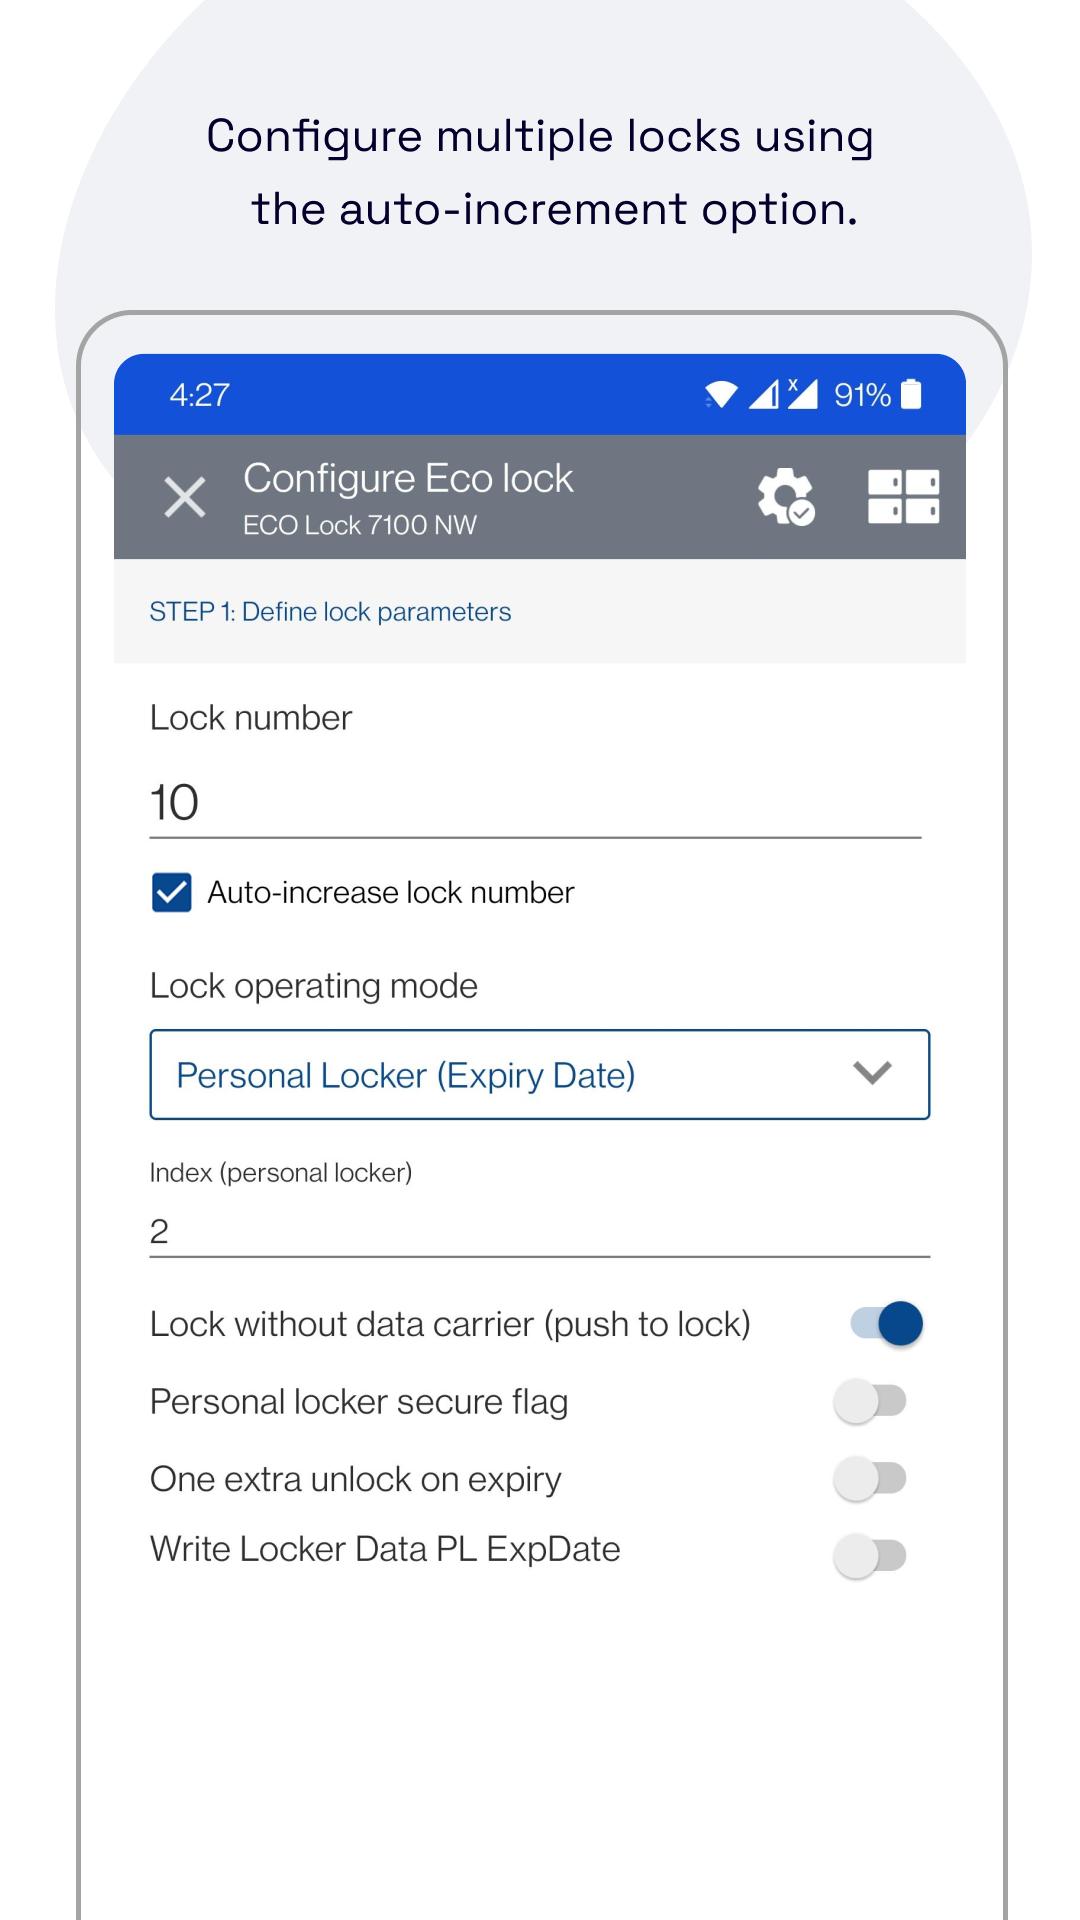Open the gear settings with checkmark icon
The image size is (1080, 1920).
tap(785, 496)
